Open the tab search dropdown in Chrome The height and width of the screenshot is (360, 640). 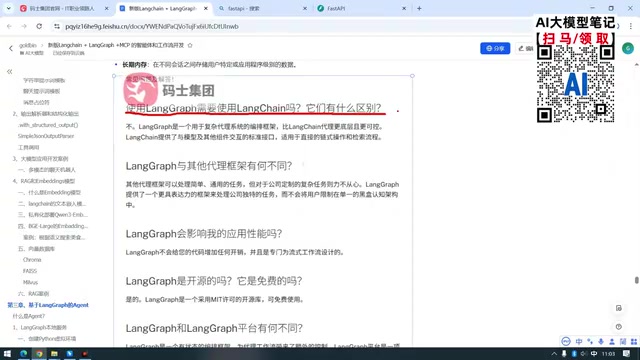tap(9, 8)
